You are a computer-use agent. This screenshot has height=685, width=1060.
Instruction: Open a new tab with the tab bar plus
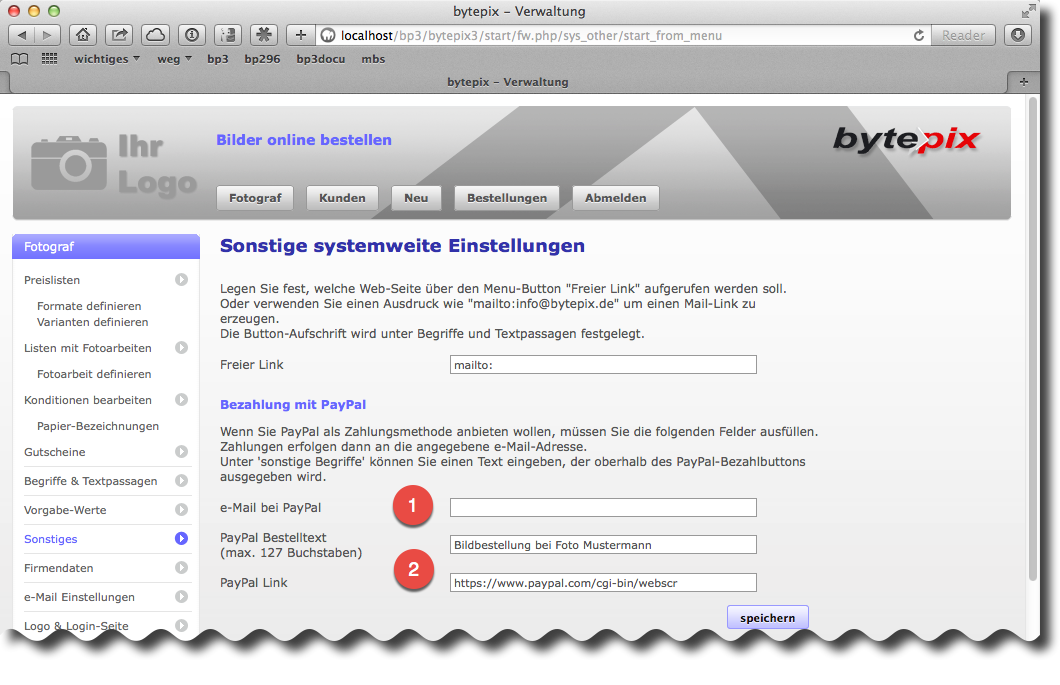(1023, 82)
